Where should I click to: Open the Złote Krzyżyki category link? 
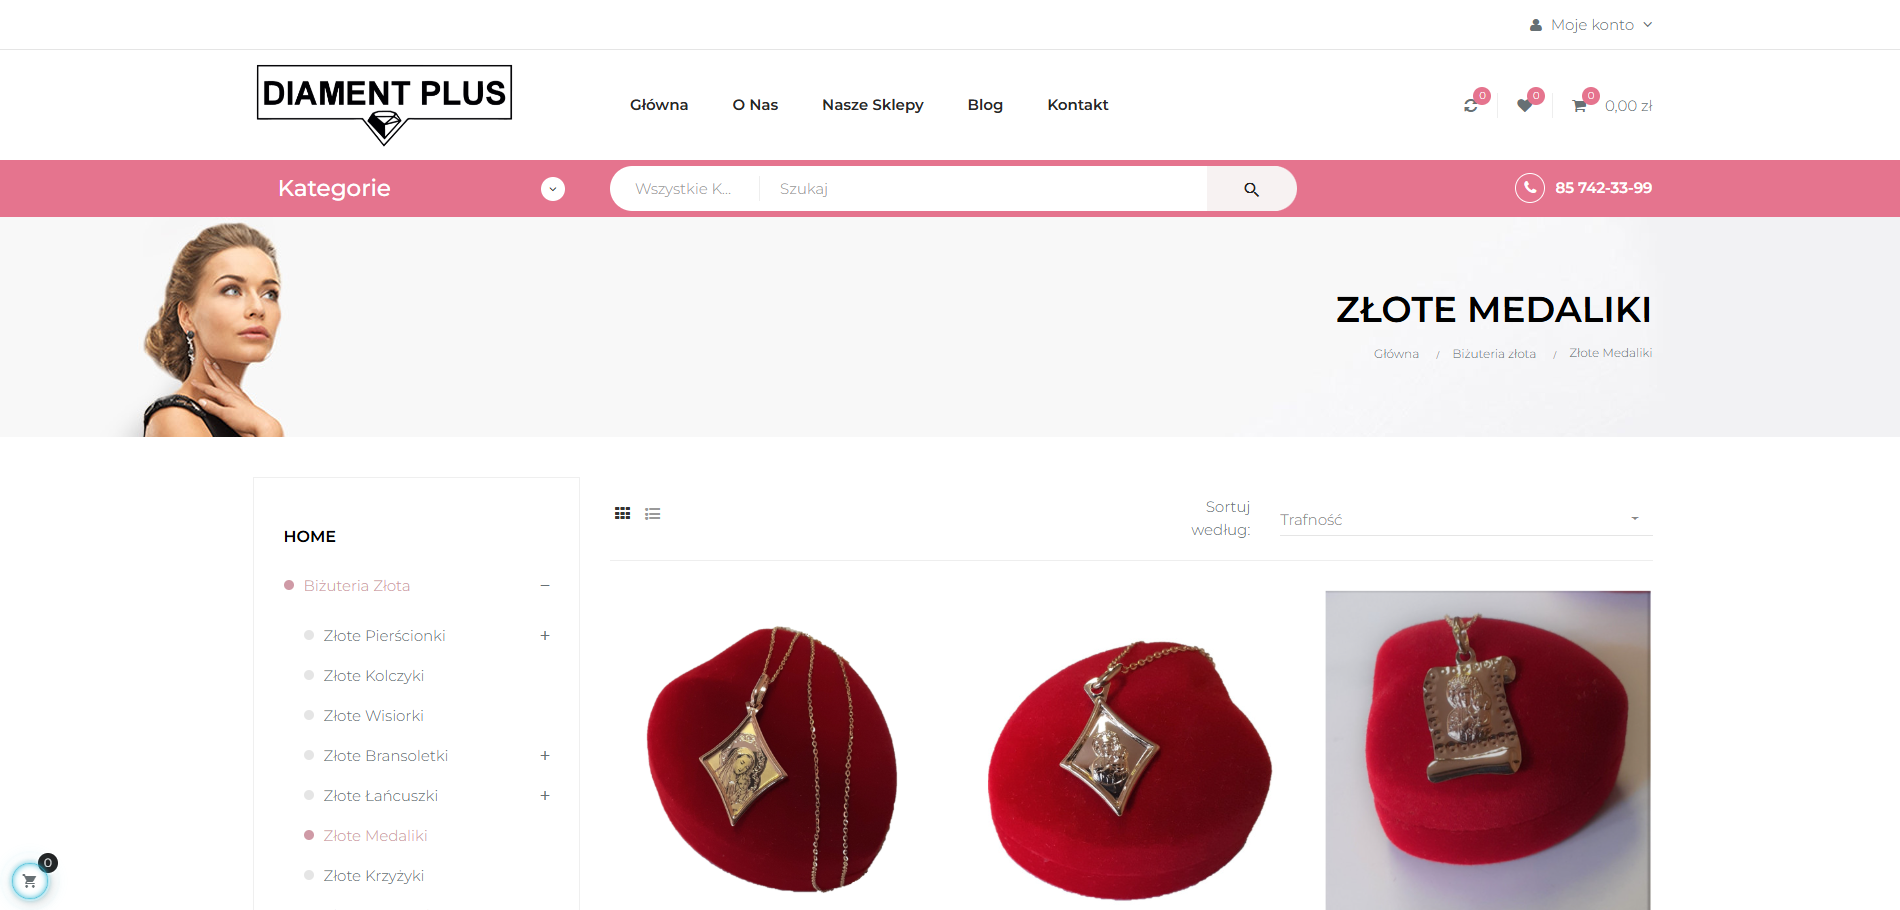[x=373, y=876]
